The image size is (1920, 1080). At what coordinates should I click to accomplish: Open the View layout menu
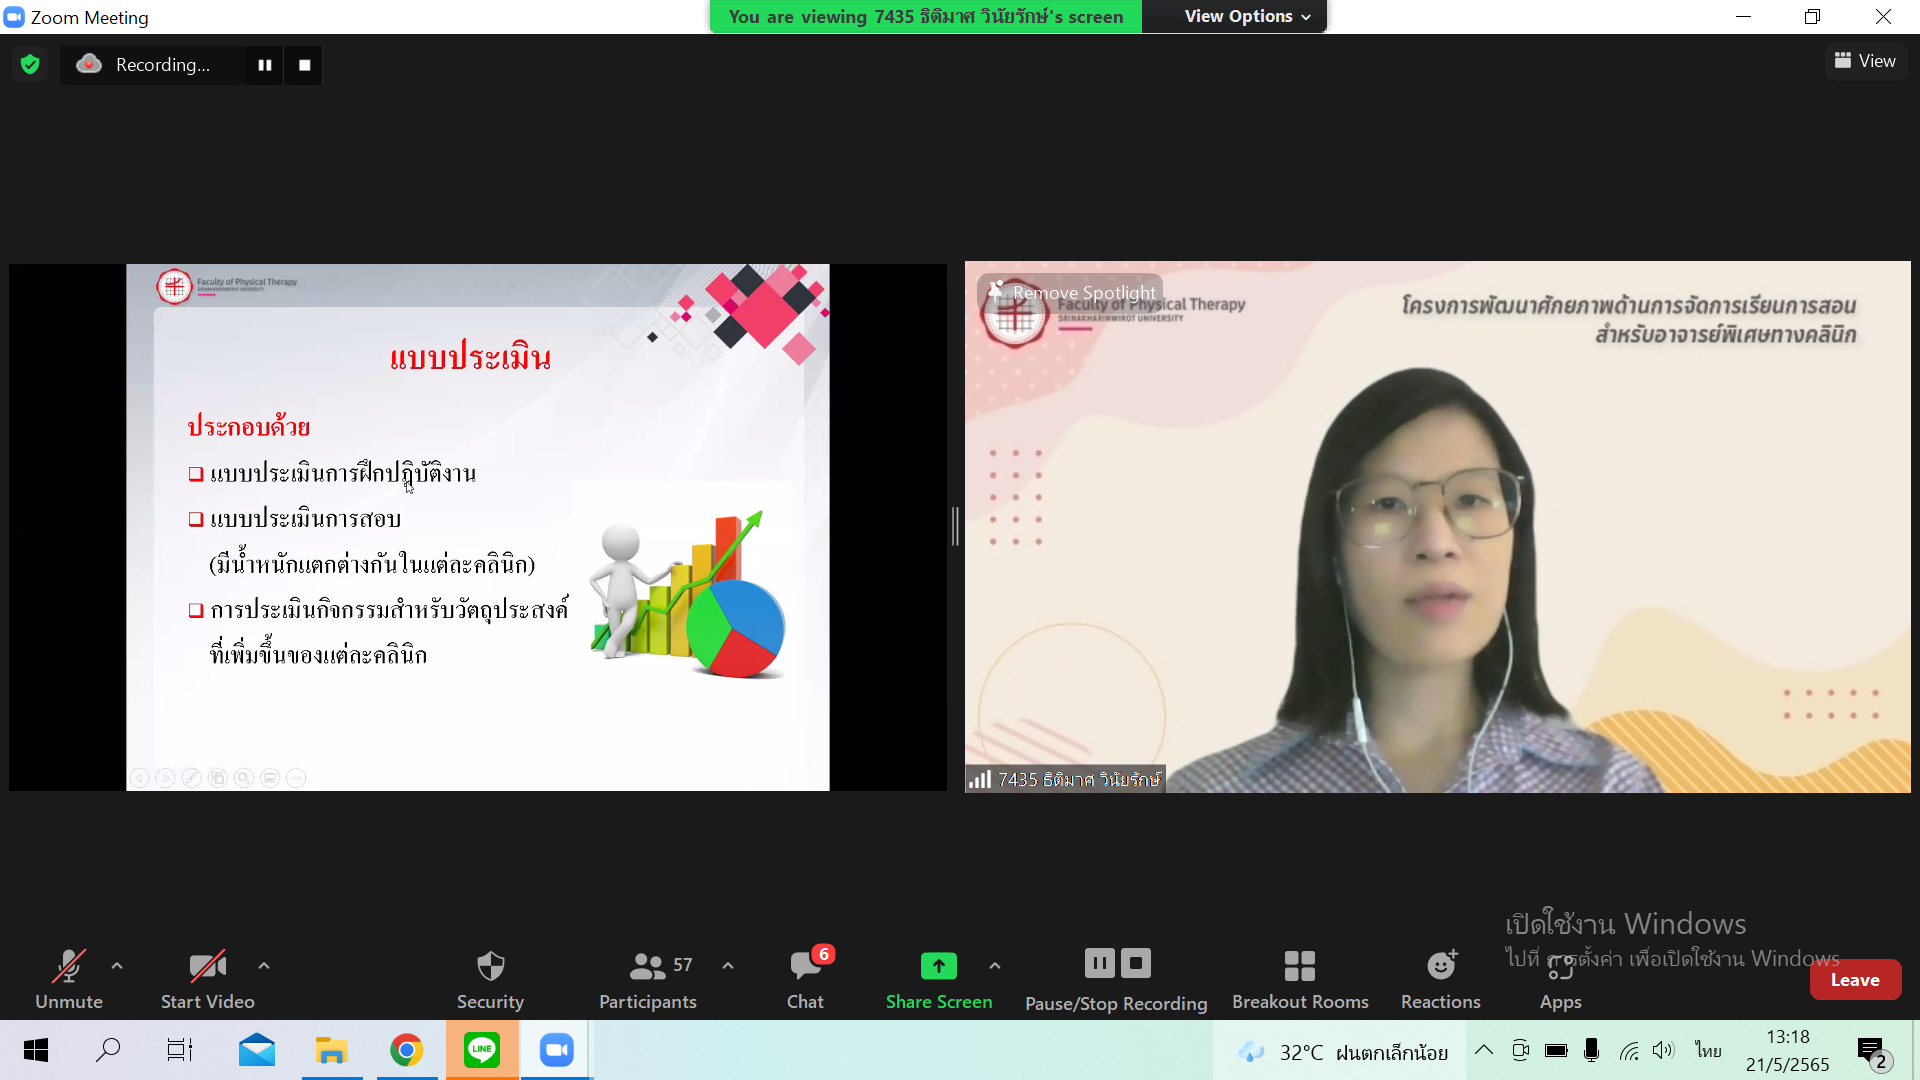[1865, 61]
